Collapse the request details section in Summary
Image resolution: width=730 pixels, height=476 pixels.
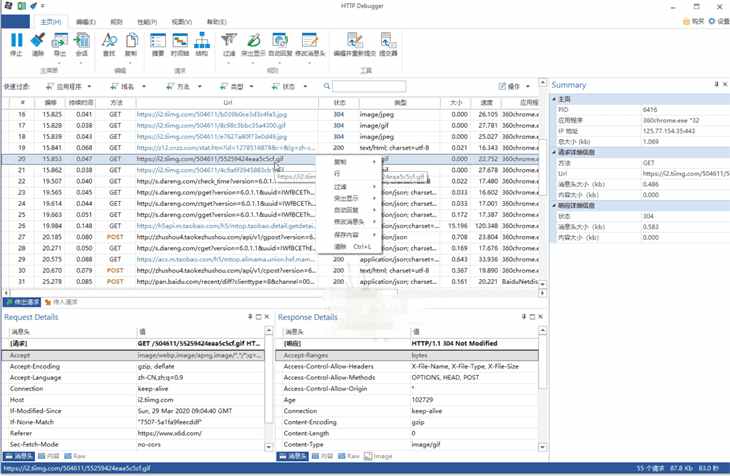554,152
